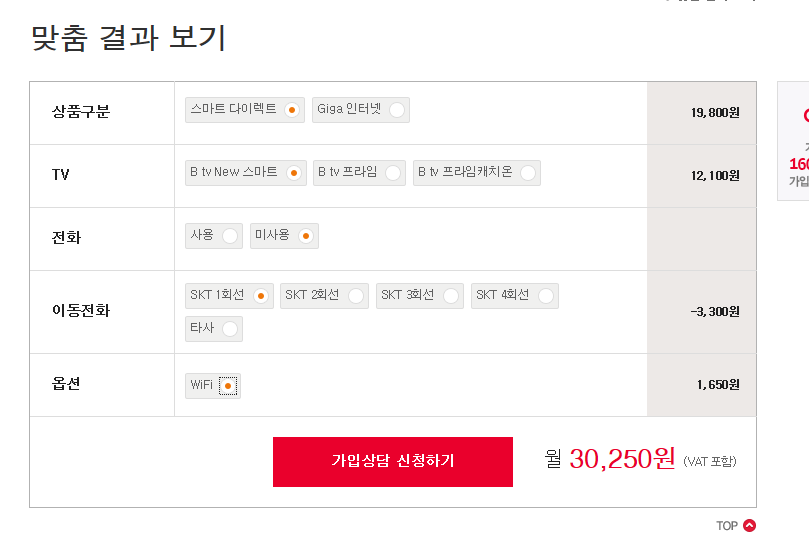Click the 상품구분 row label
This screenshot has height=557, width=809.
[81, 111]
